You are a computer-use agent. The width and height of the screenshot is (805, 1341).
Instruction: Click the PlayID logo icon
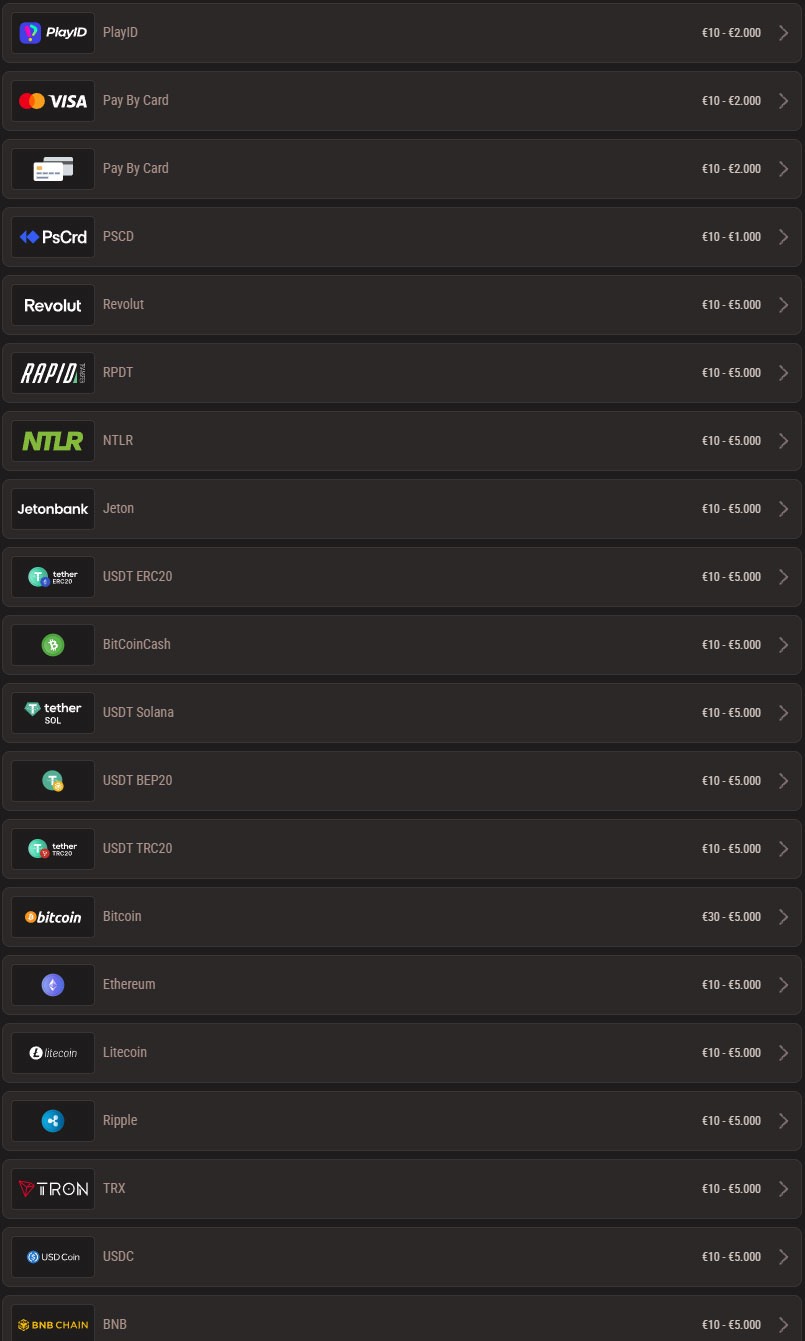(53, 33)
